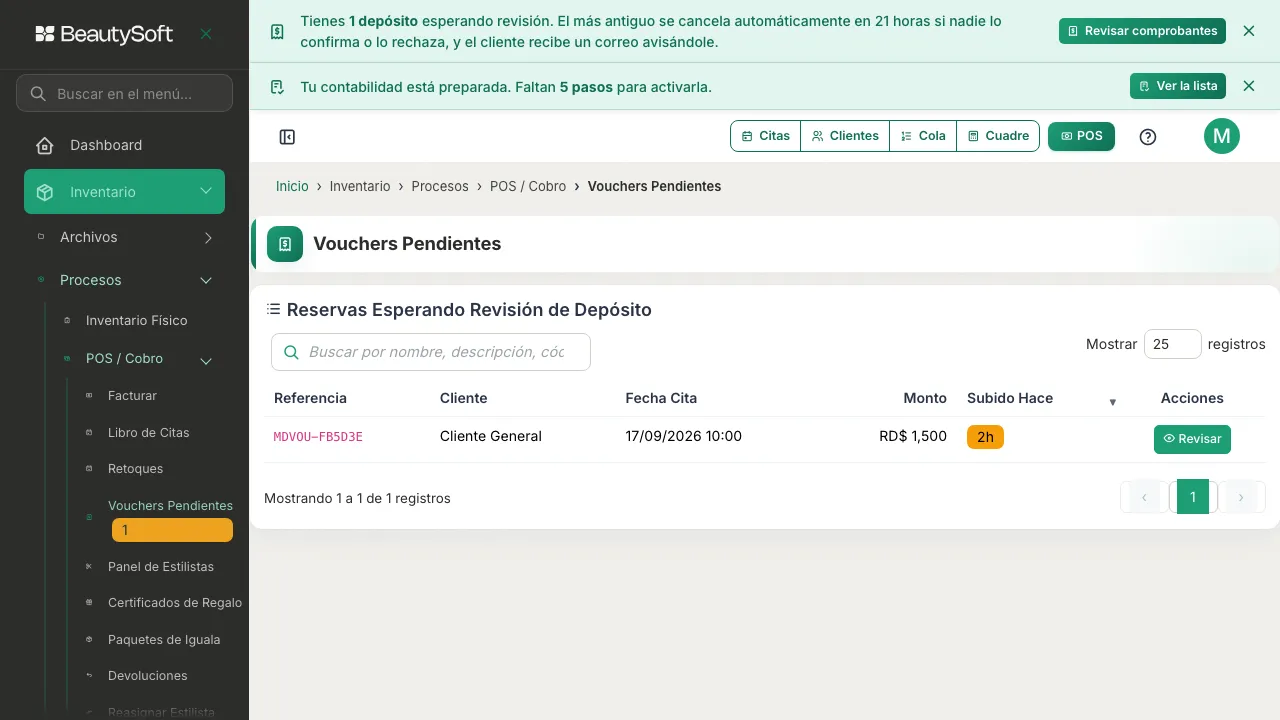This screenshot has height=720, width=1280.
Task: Open the Retoques menu item
Action: [135, 469]
